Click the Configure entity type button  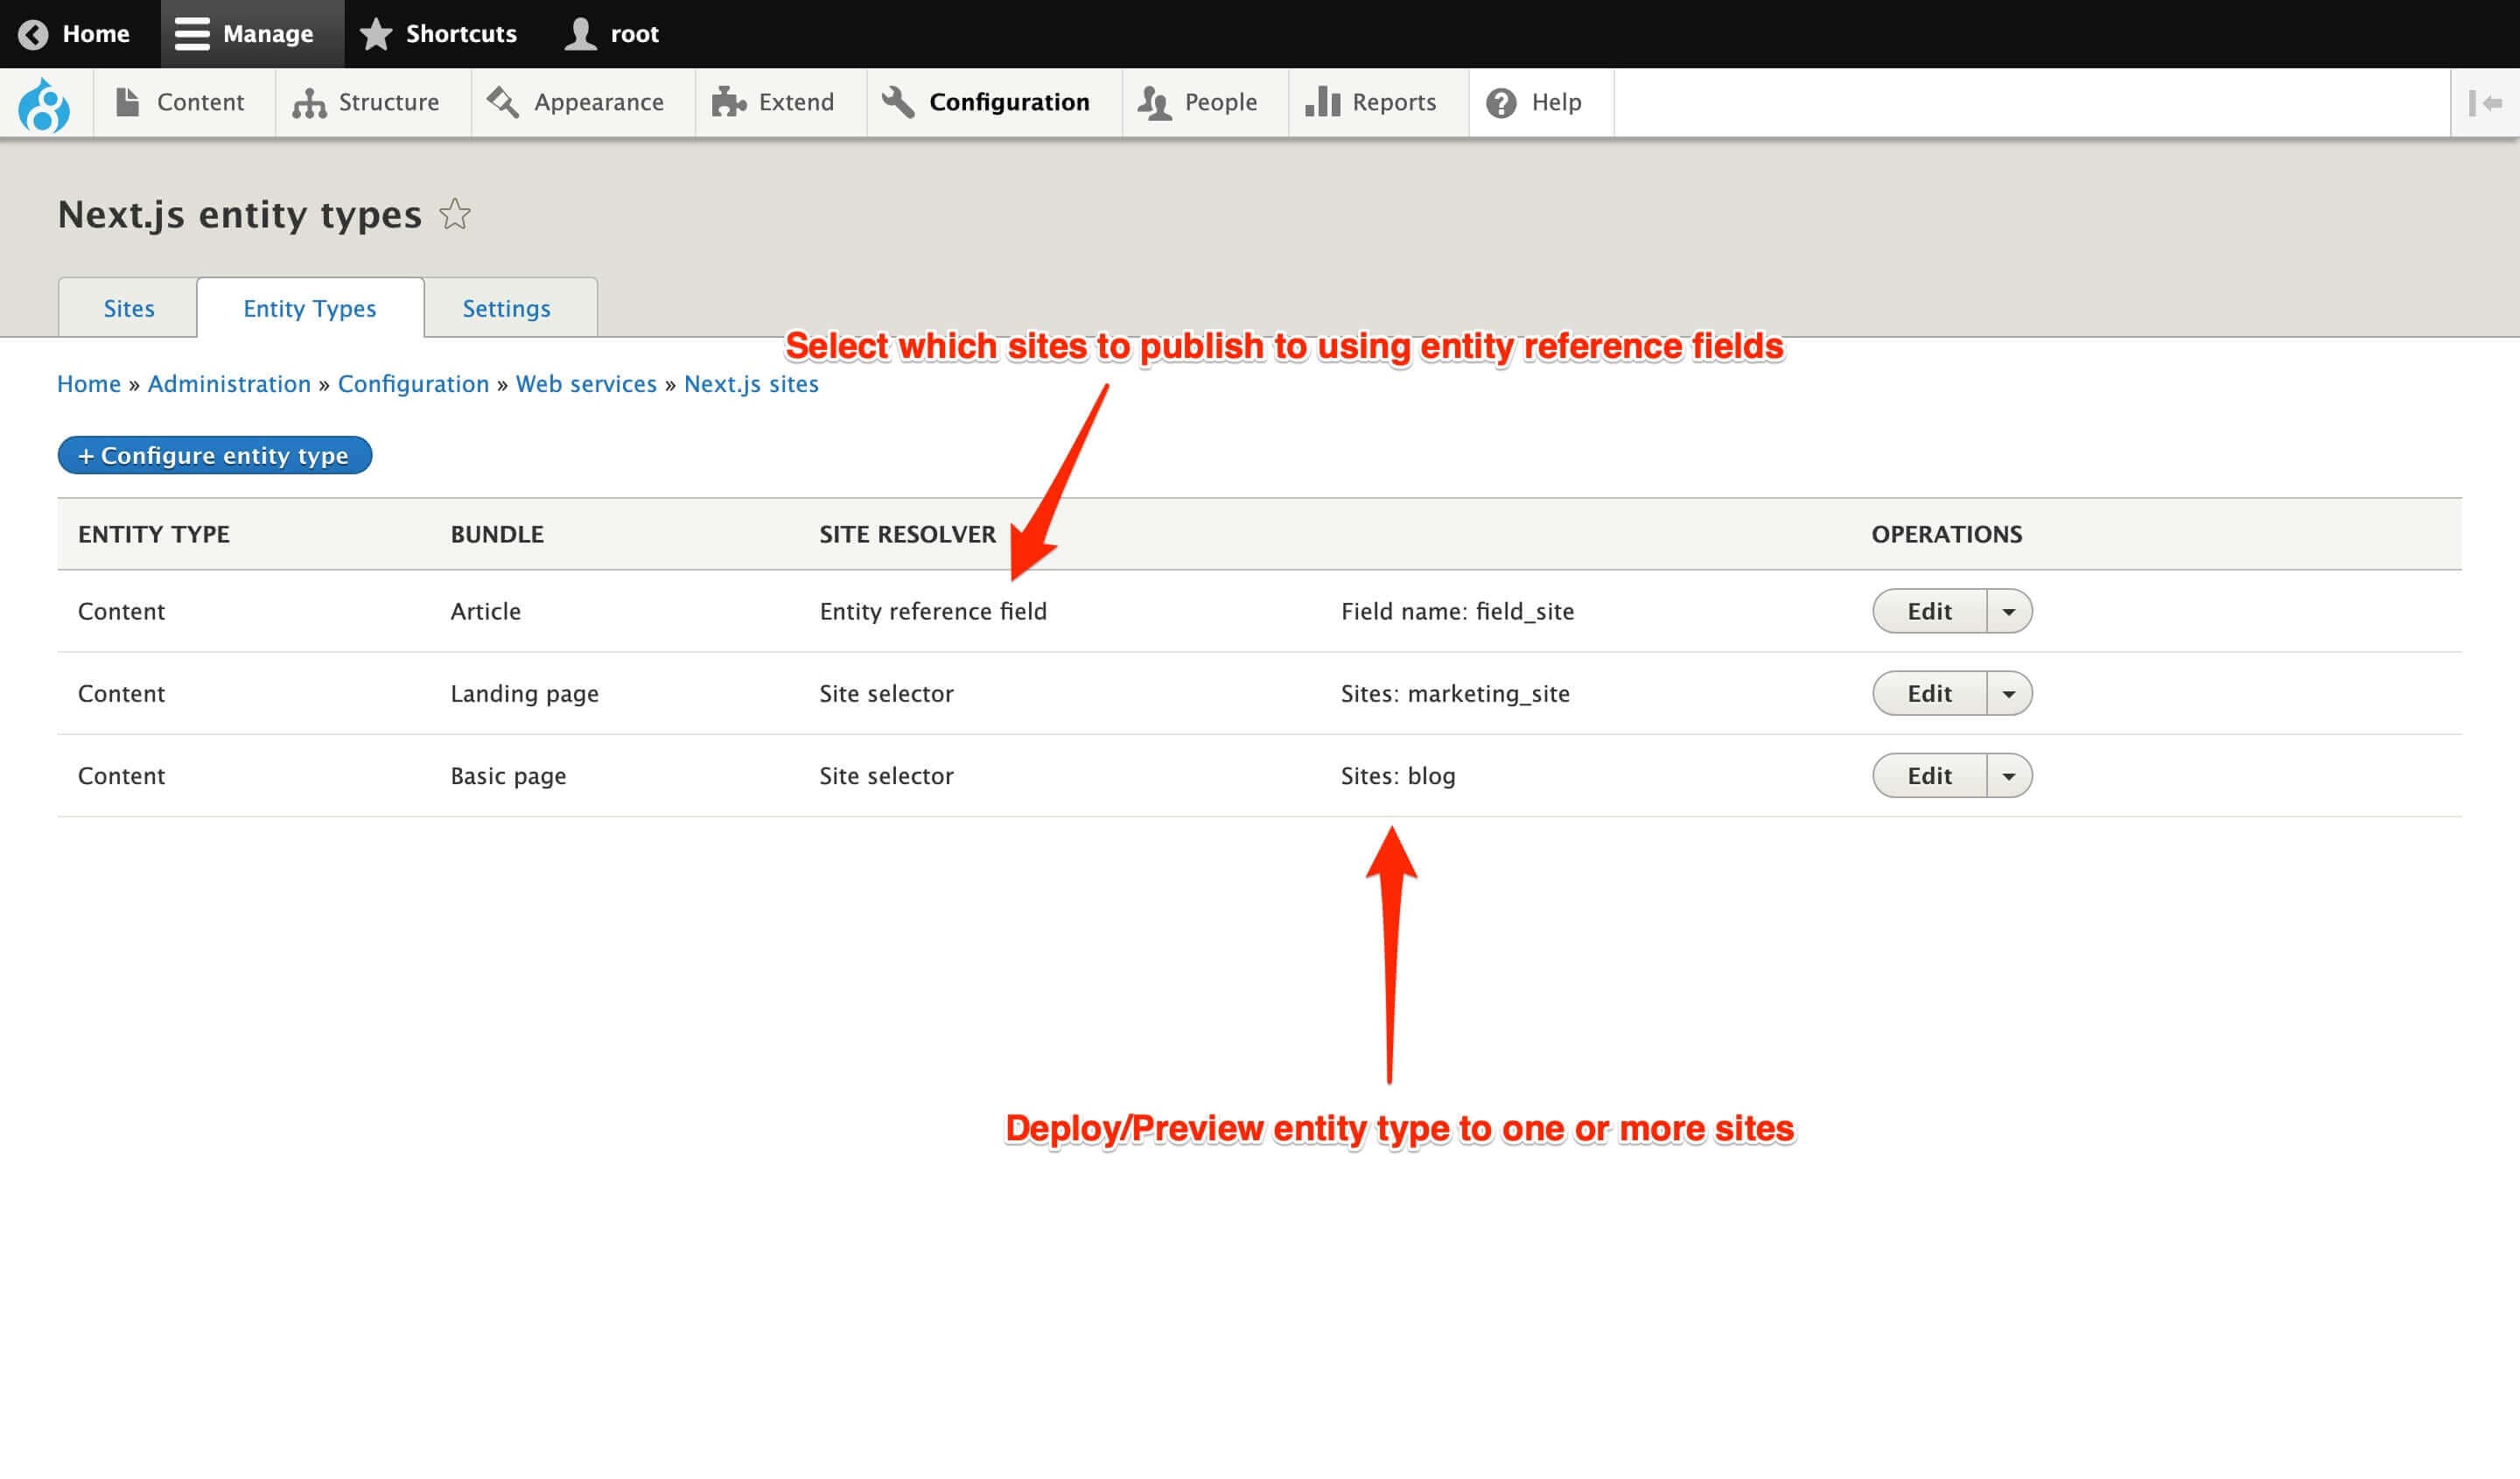[x=215, y=455]
